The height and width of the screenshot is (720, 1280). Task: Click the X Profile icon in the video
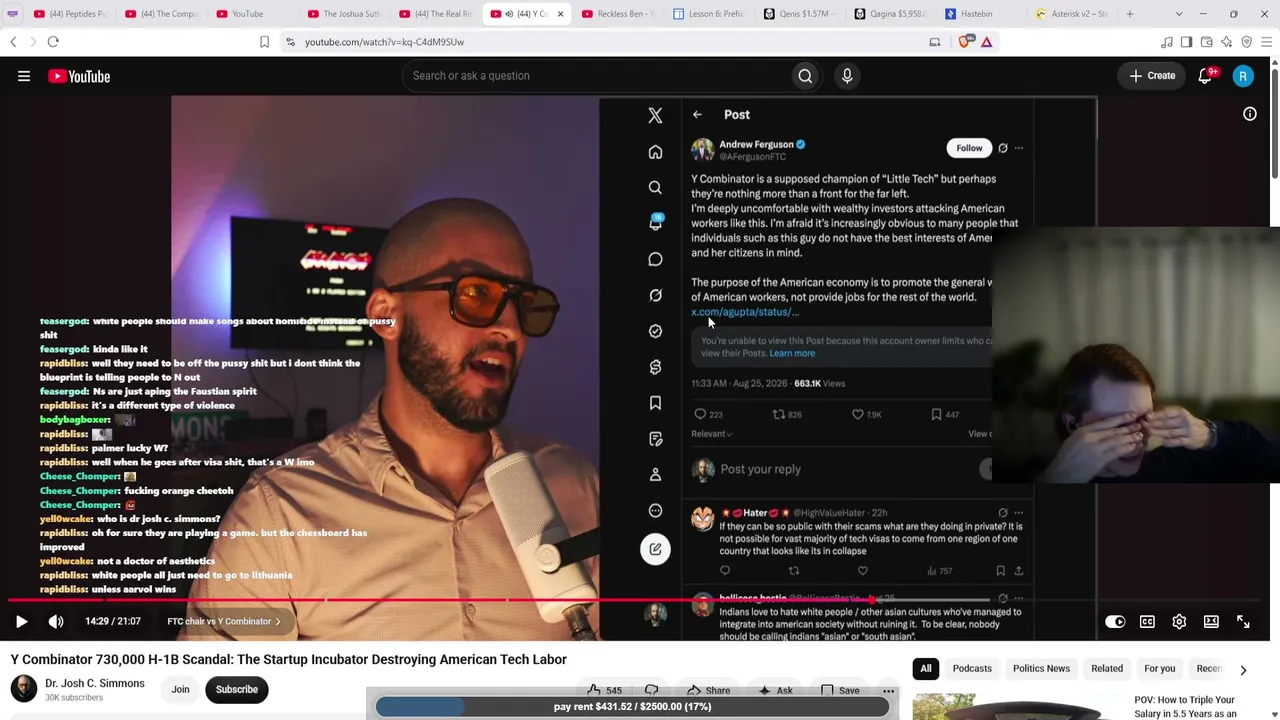[655, 475]
